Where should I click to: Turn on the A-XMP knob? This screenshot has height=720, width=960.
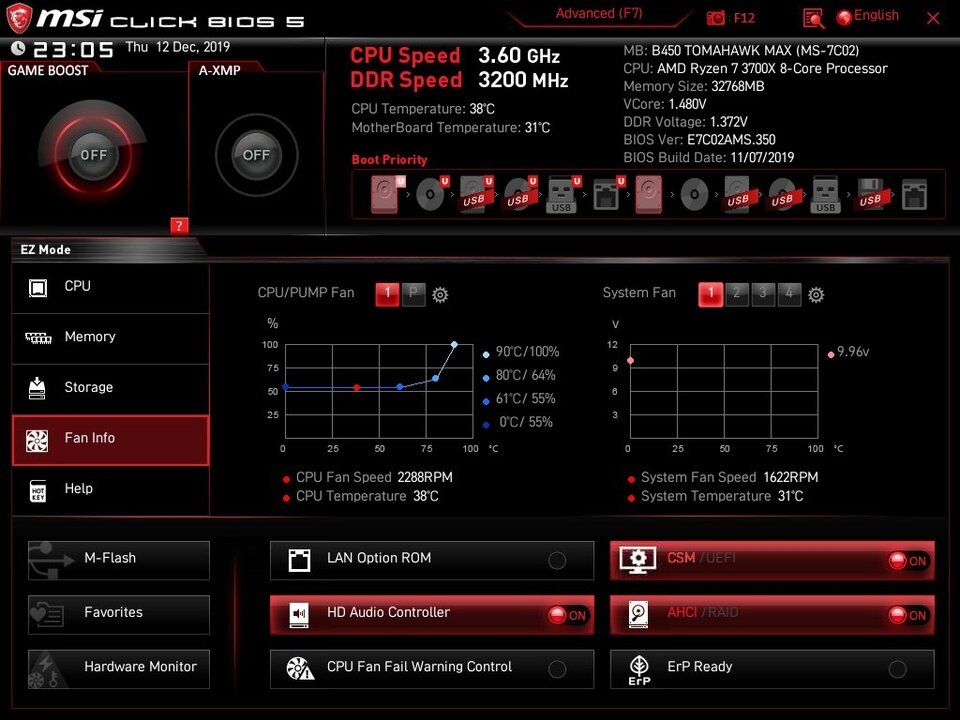click(x=256, y=155)
